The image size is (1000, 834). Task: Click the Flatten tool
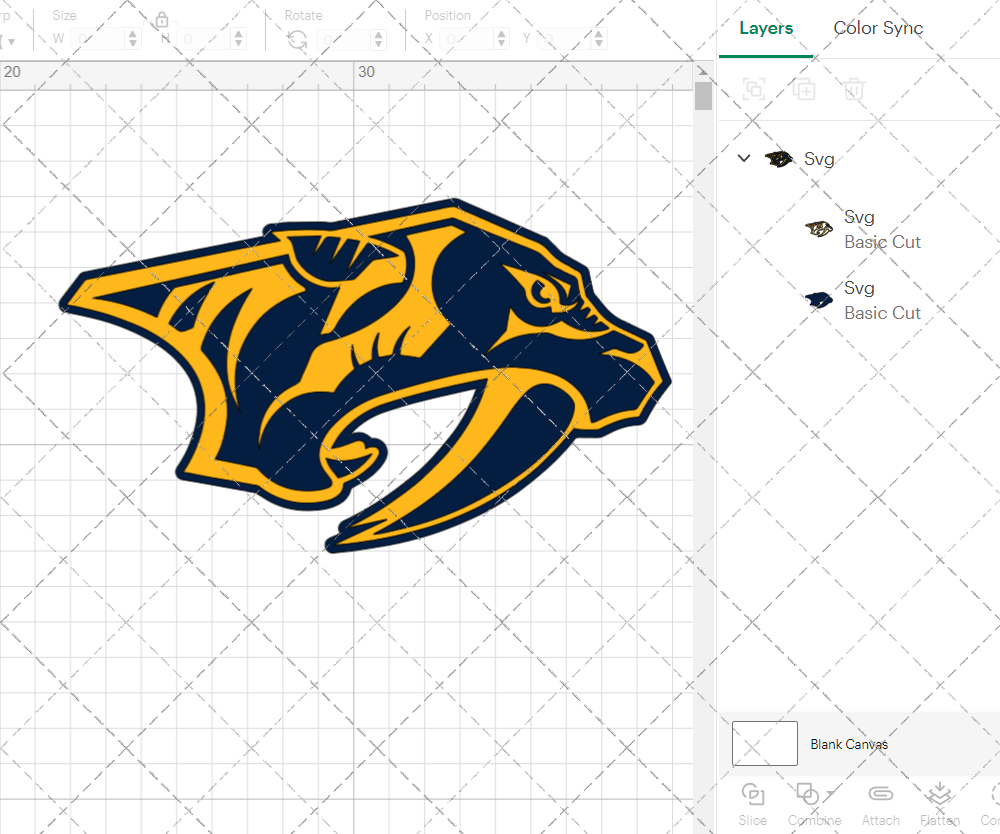pos(940,805)
